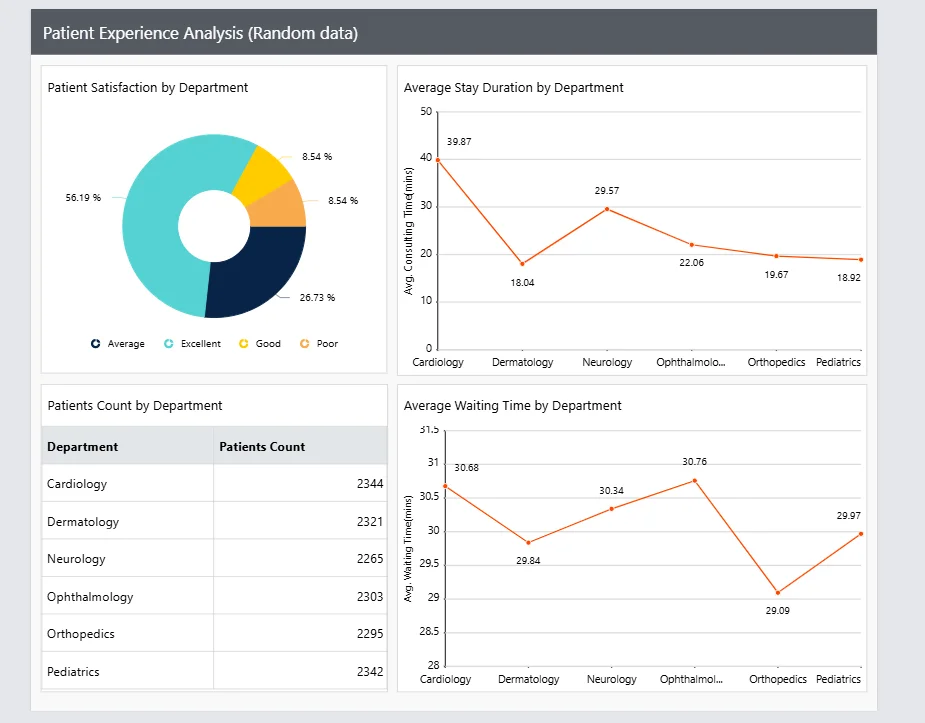Toggle the Poor legend icon

click(x=304, y=343)
